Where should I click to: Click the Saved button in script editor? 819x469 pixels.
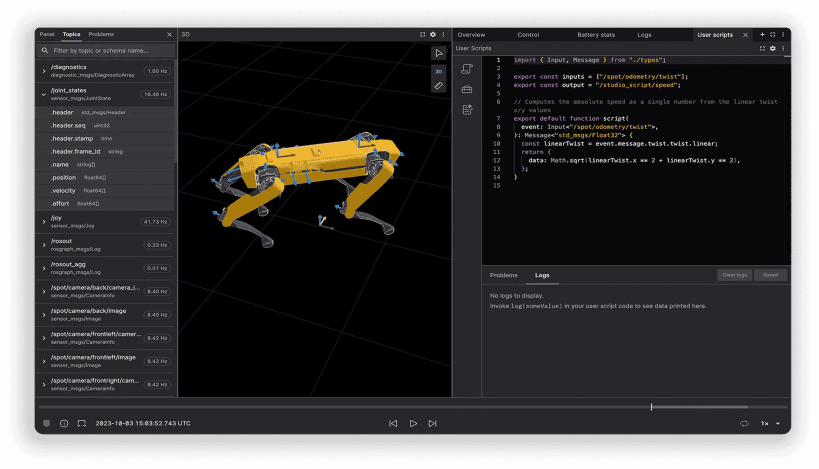(771, 274)
